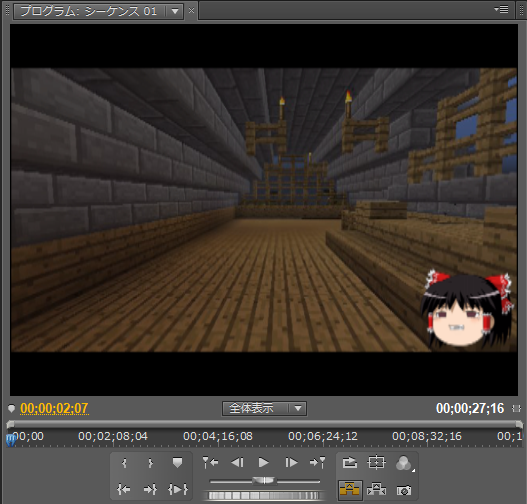Click the viewing area zoom bar above ruler

click(x=265, y=424)
